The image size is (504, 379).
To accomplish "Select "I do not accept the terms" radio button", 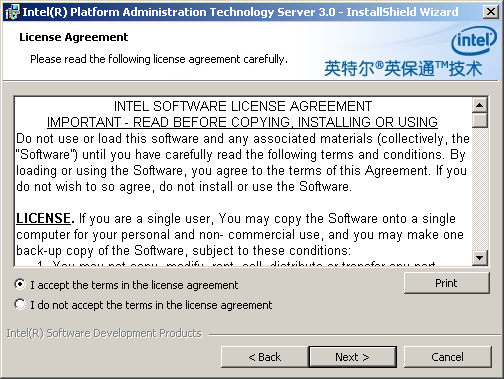I will point(20,304).
